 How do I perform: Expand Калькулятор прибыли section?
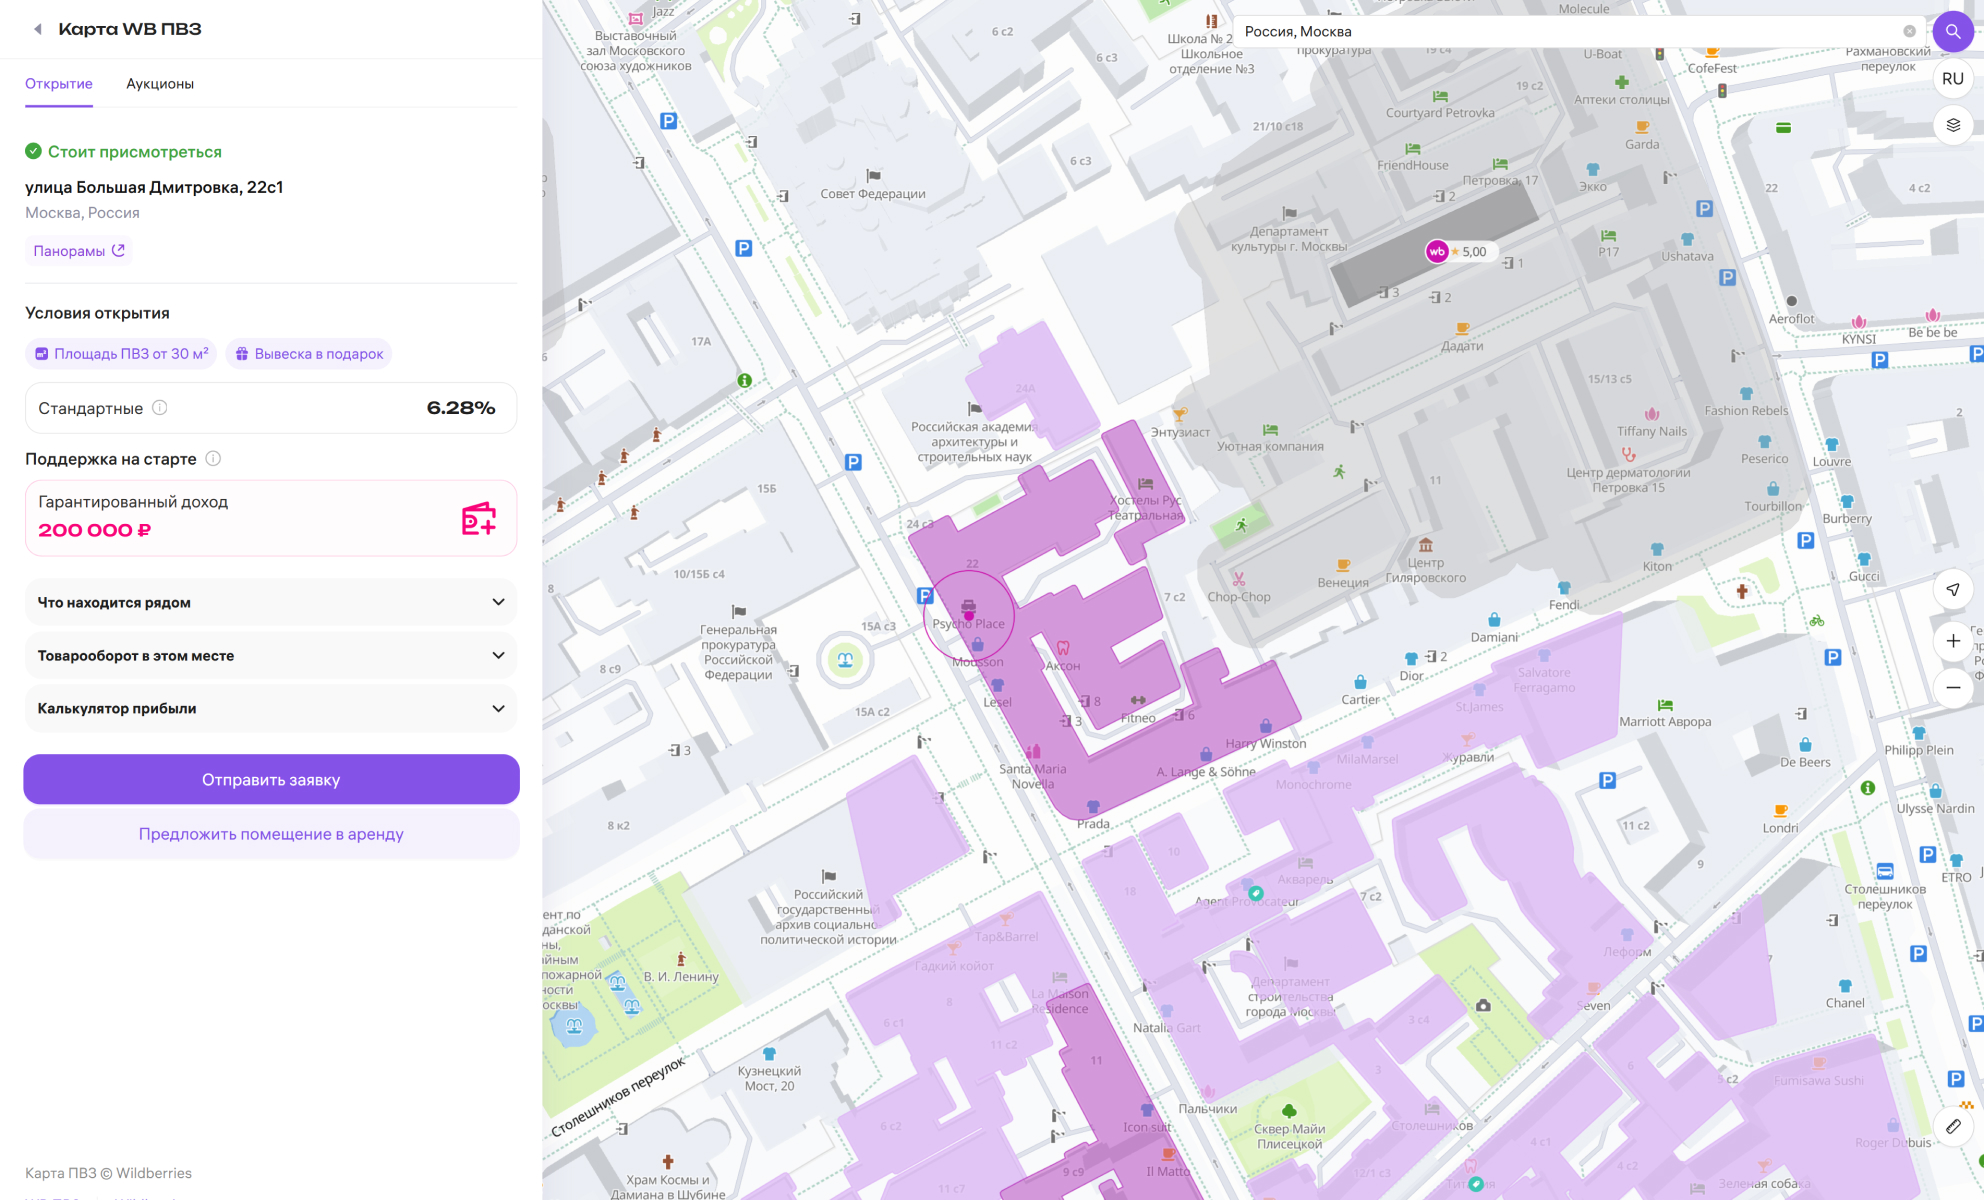(271, 709)
